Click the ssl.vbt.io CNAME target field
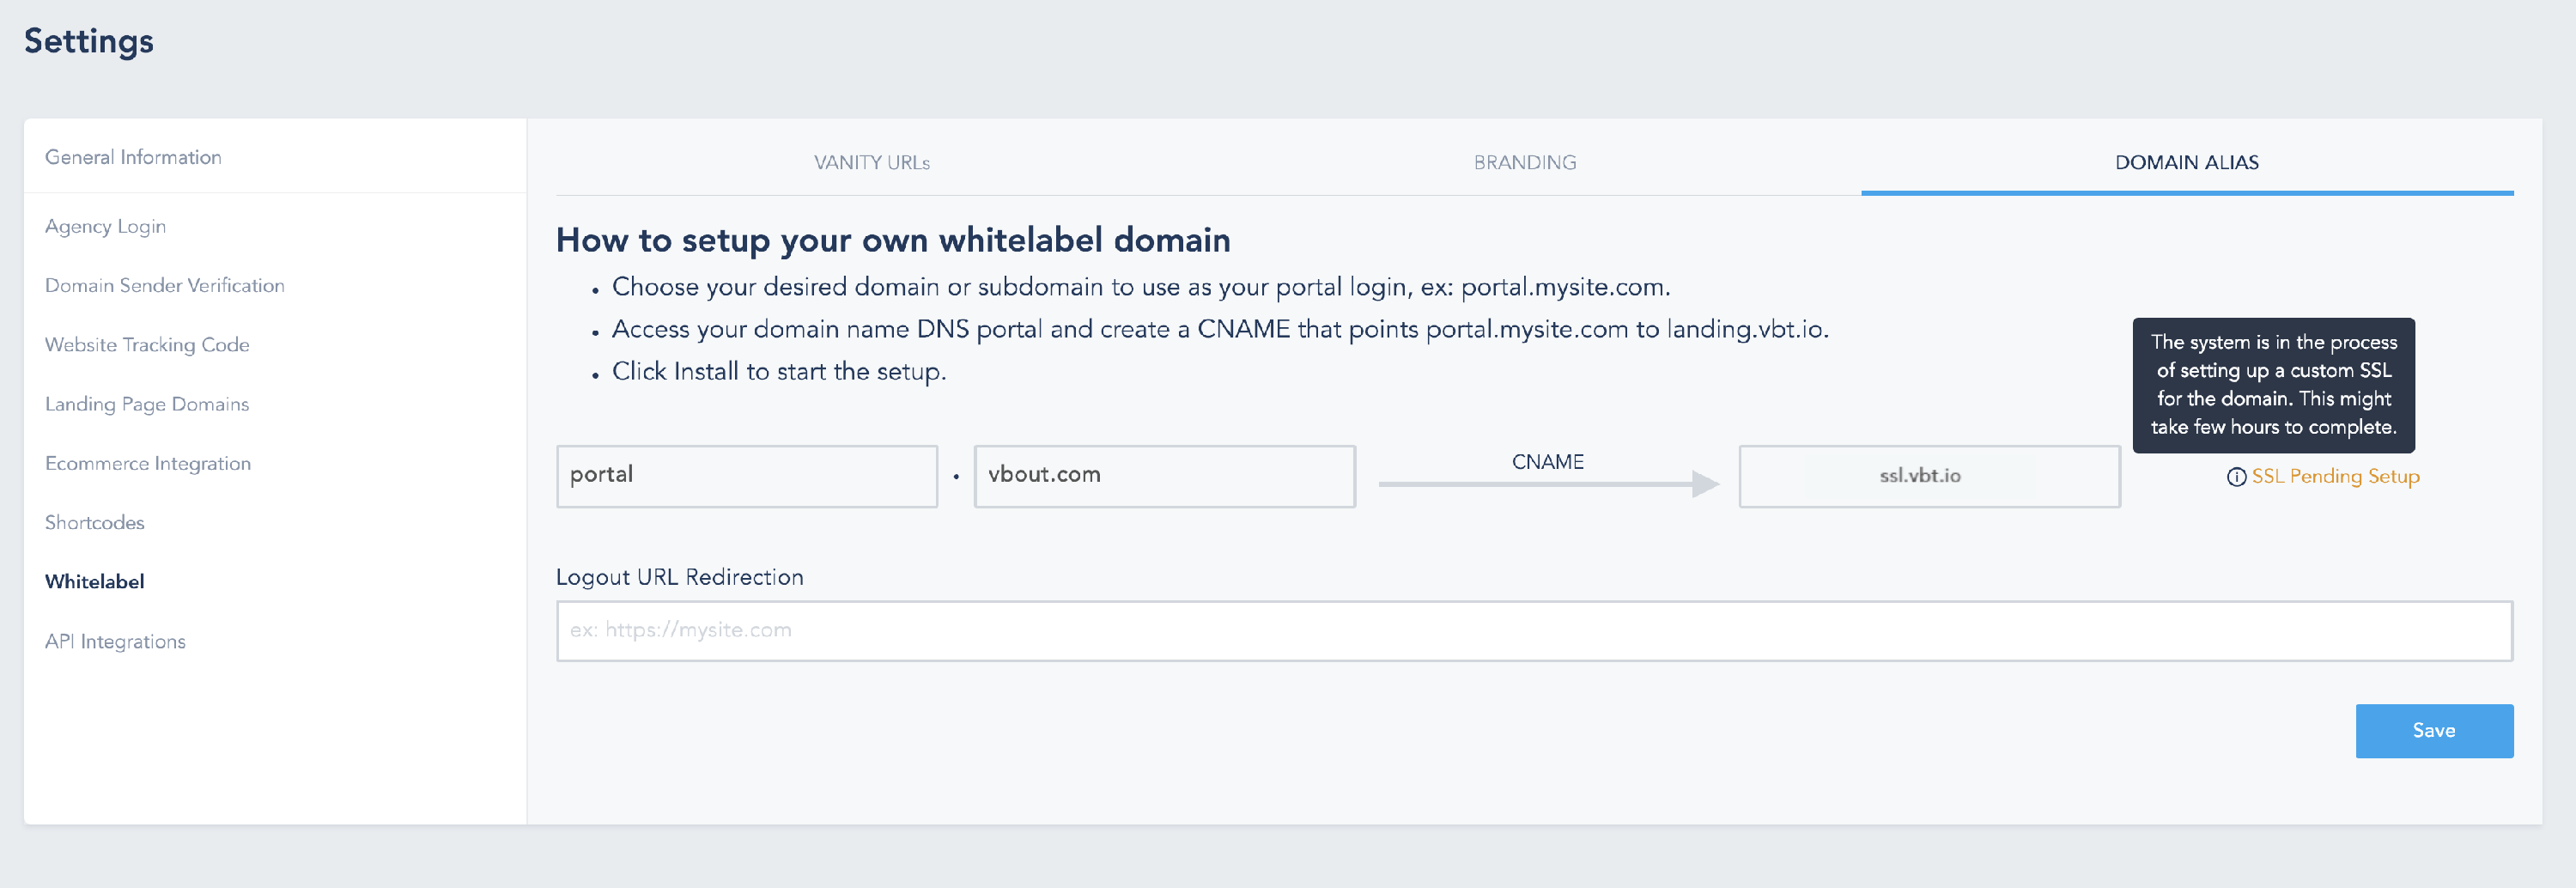The width and height of the screenshot is (2576, 888). coord(1930,476)
